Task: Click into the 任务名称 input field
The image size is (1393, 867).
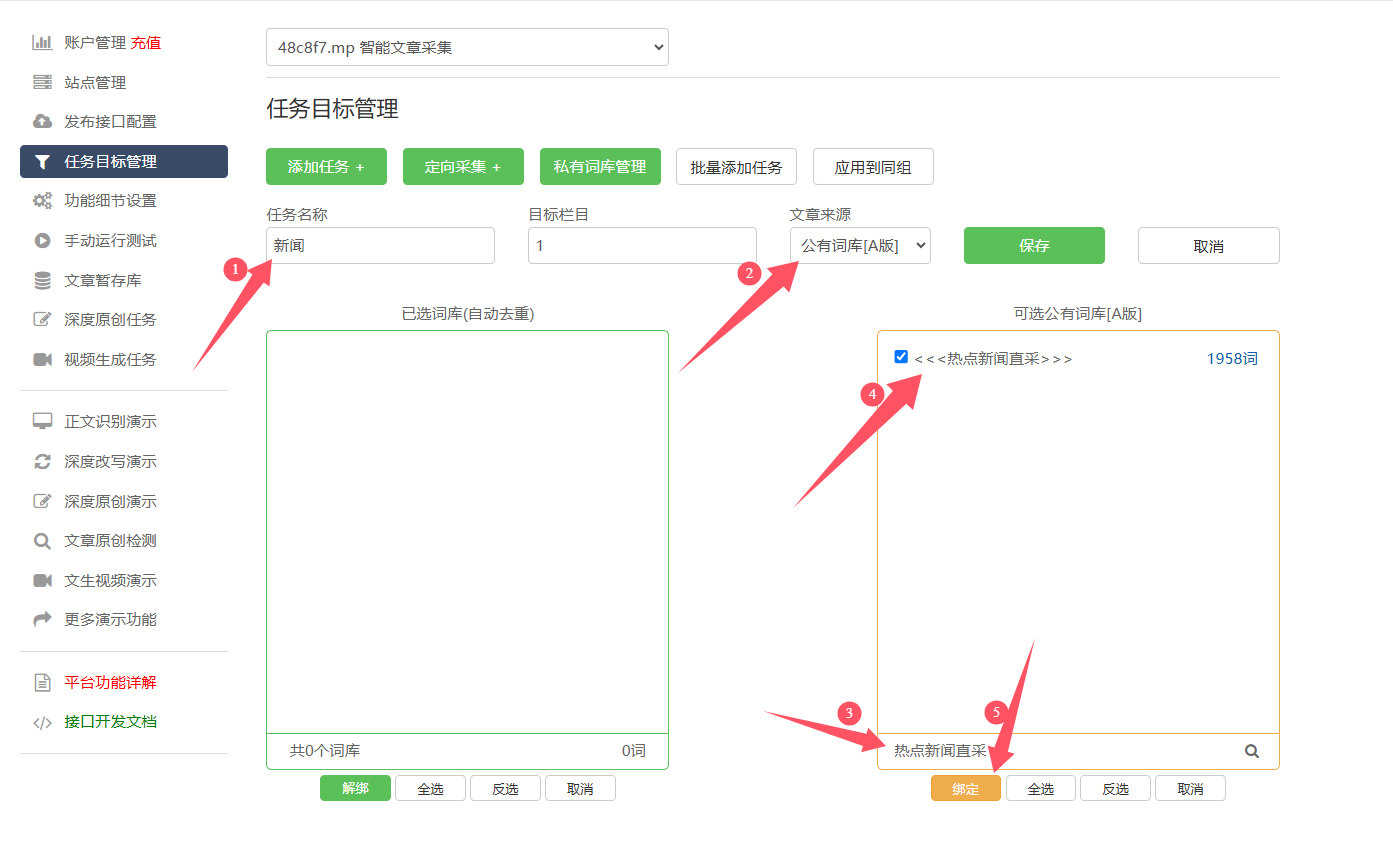Action: tap(380, 246)
